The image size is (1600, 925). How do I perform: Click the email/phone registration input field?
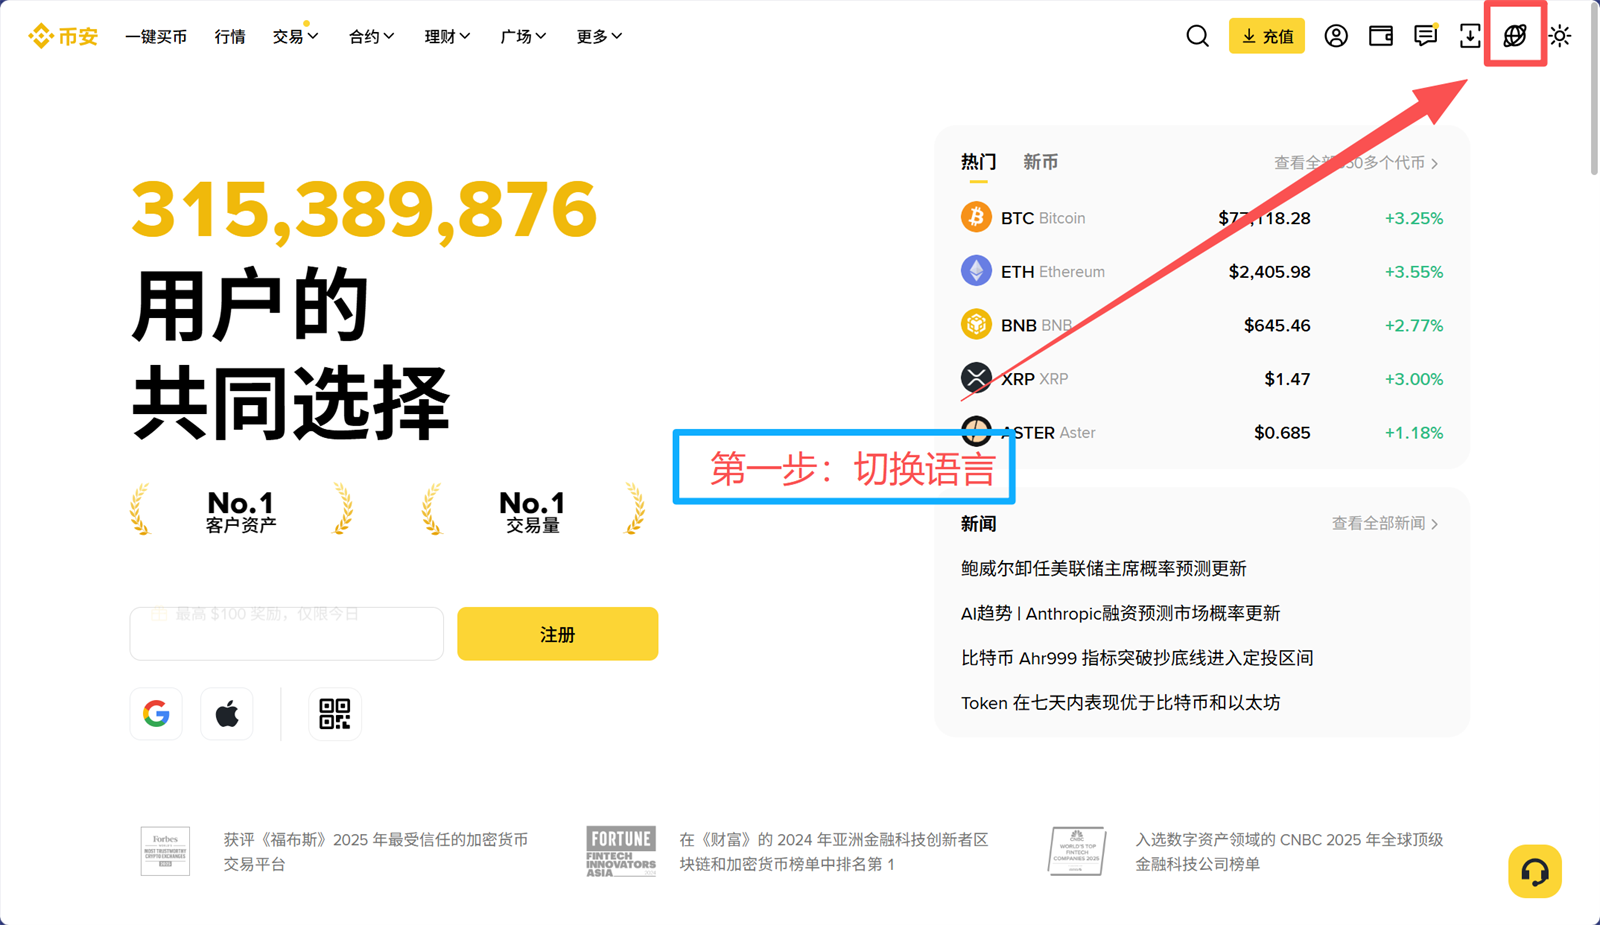click(287, 634)
